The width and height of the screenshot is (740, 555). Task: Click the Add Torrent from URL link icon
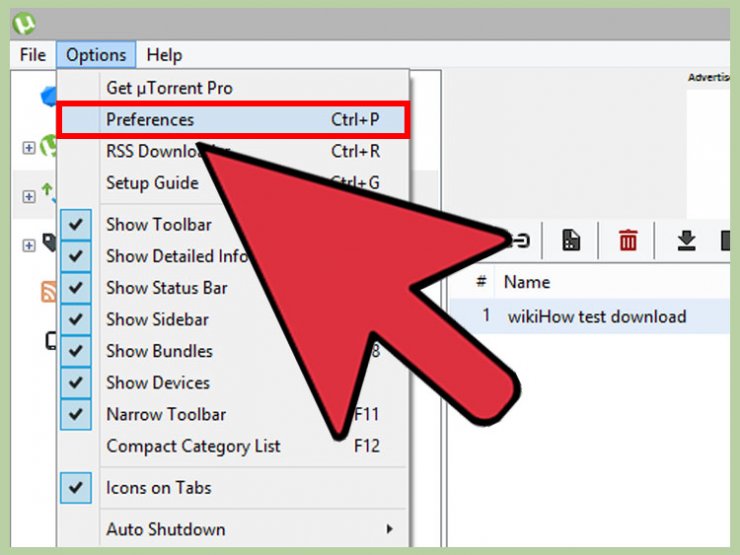521,241
